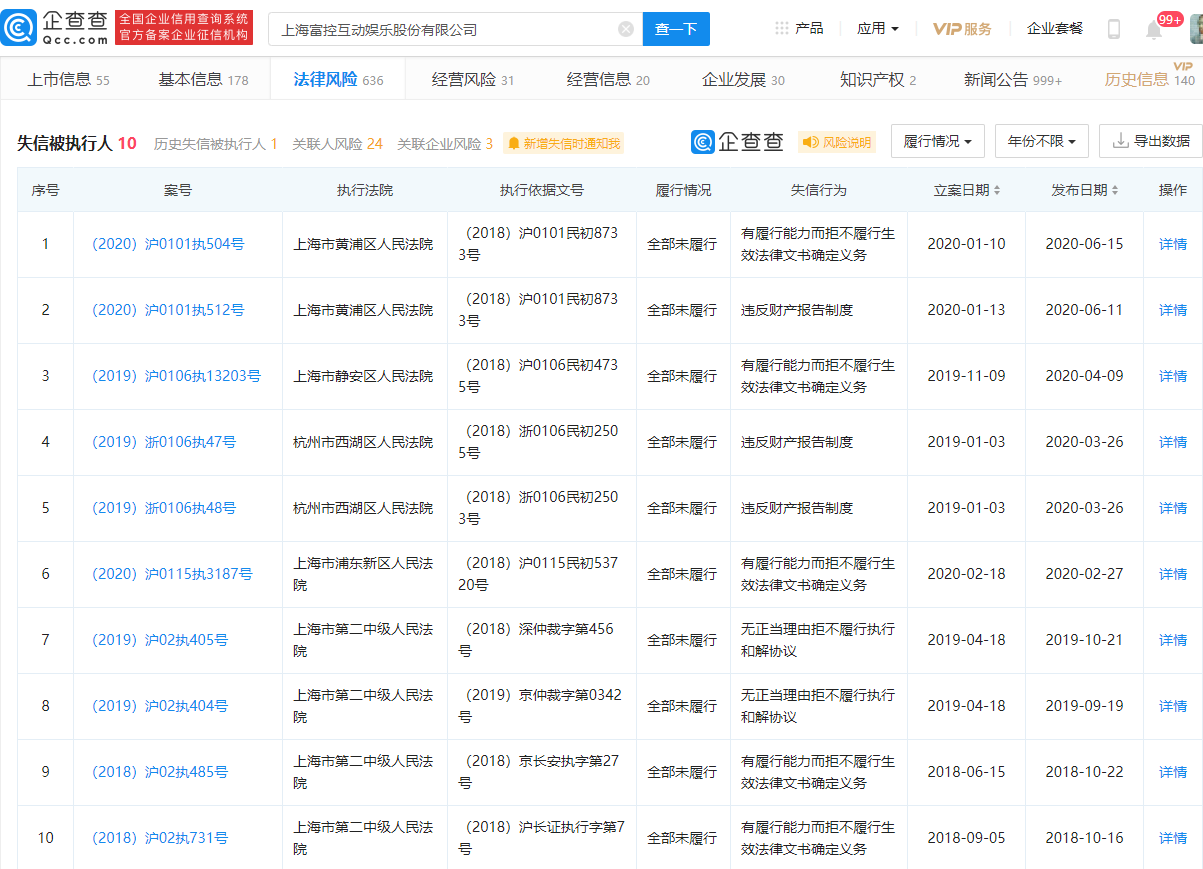Screen dimensions: 1203x869
Task: Click the 风险说明 speaker badge
Action: click(x=837, y=143)
